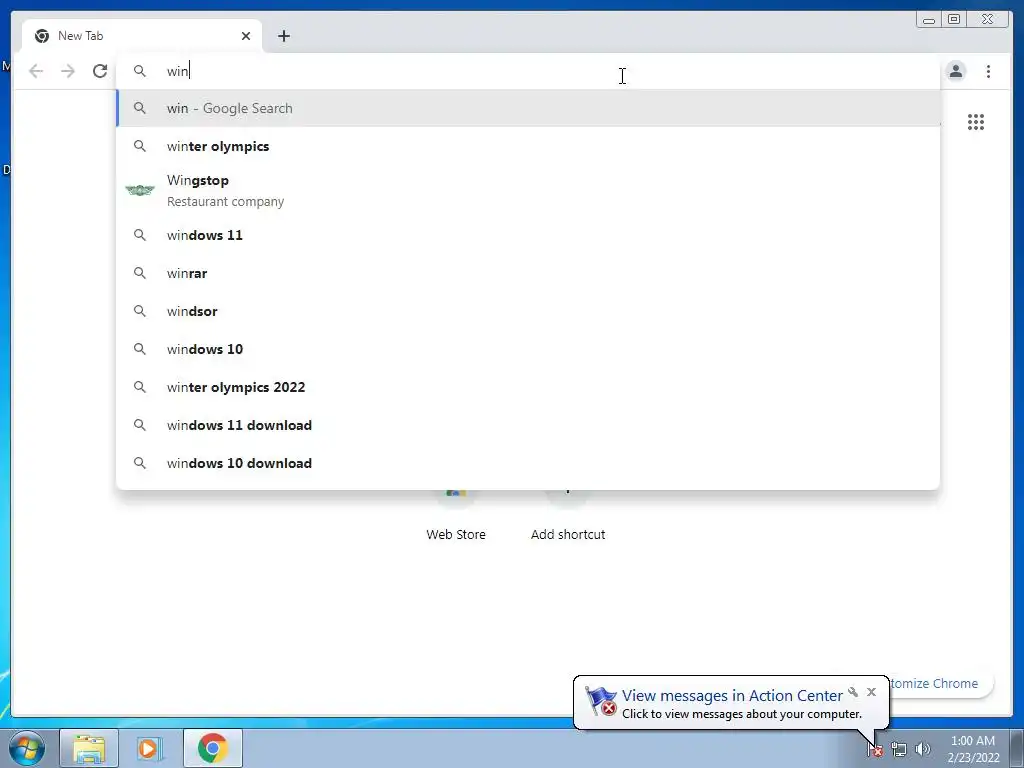Select the New Tab tab

142,36
